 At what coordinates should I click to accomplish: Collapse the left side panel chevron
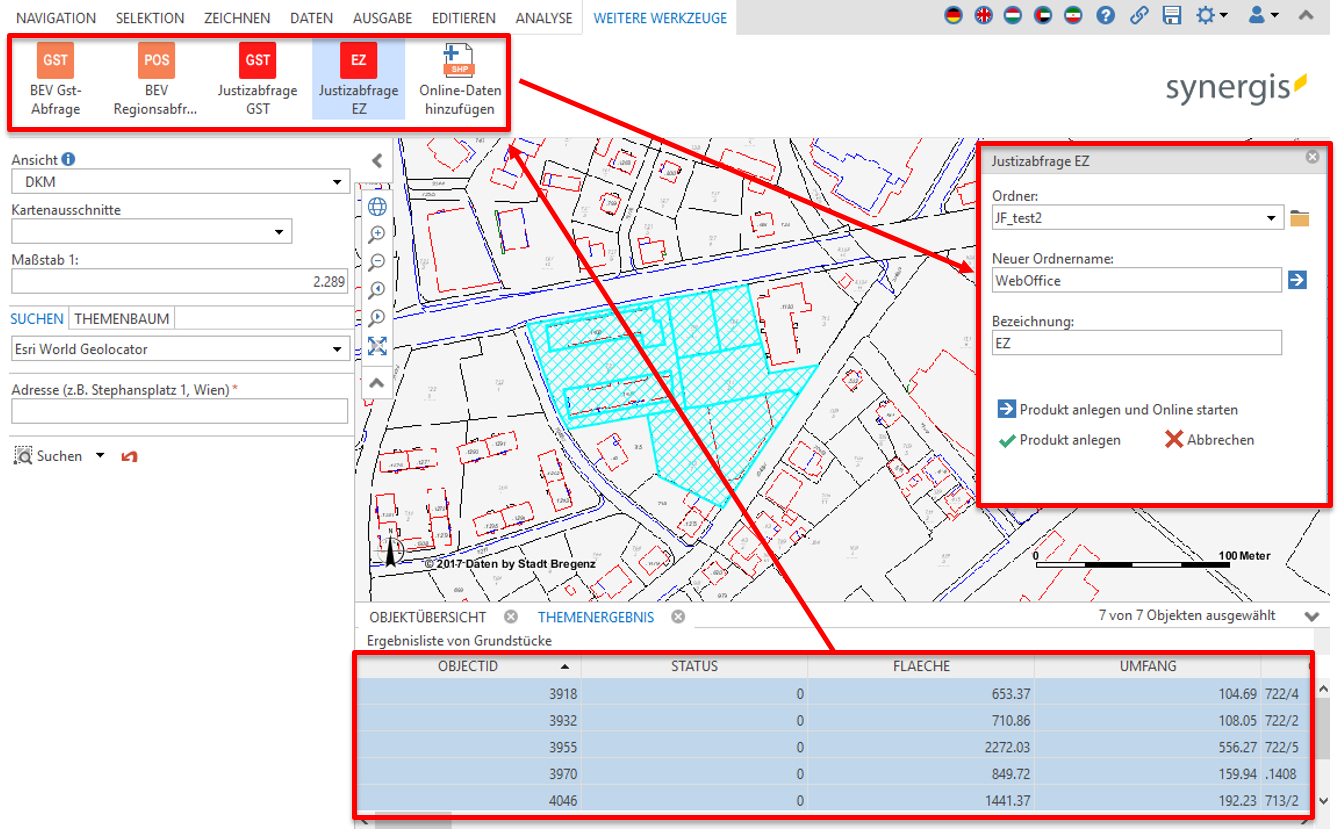click(x=377, y=160)
